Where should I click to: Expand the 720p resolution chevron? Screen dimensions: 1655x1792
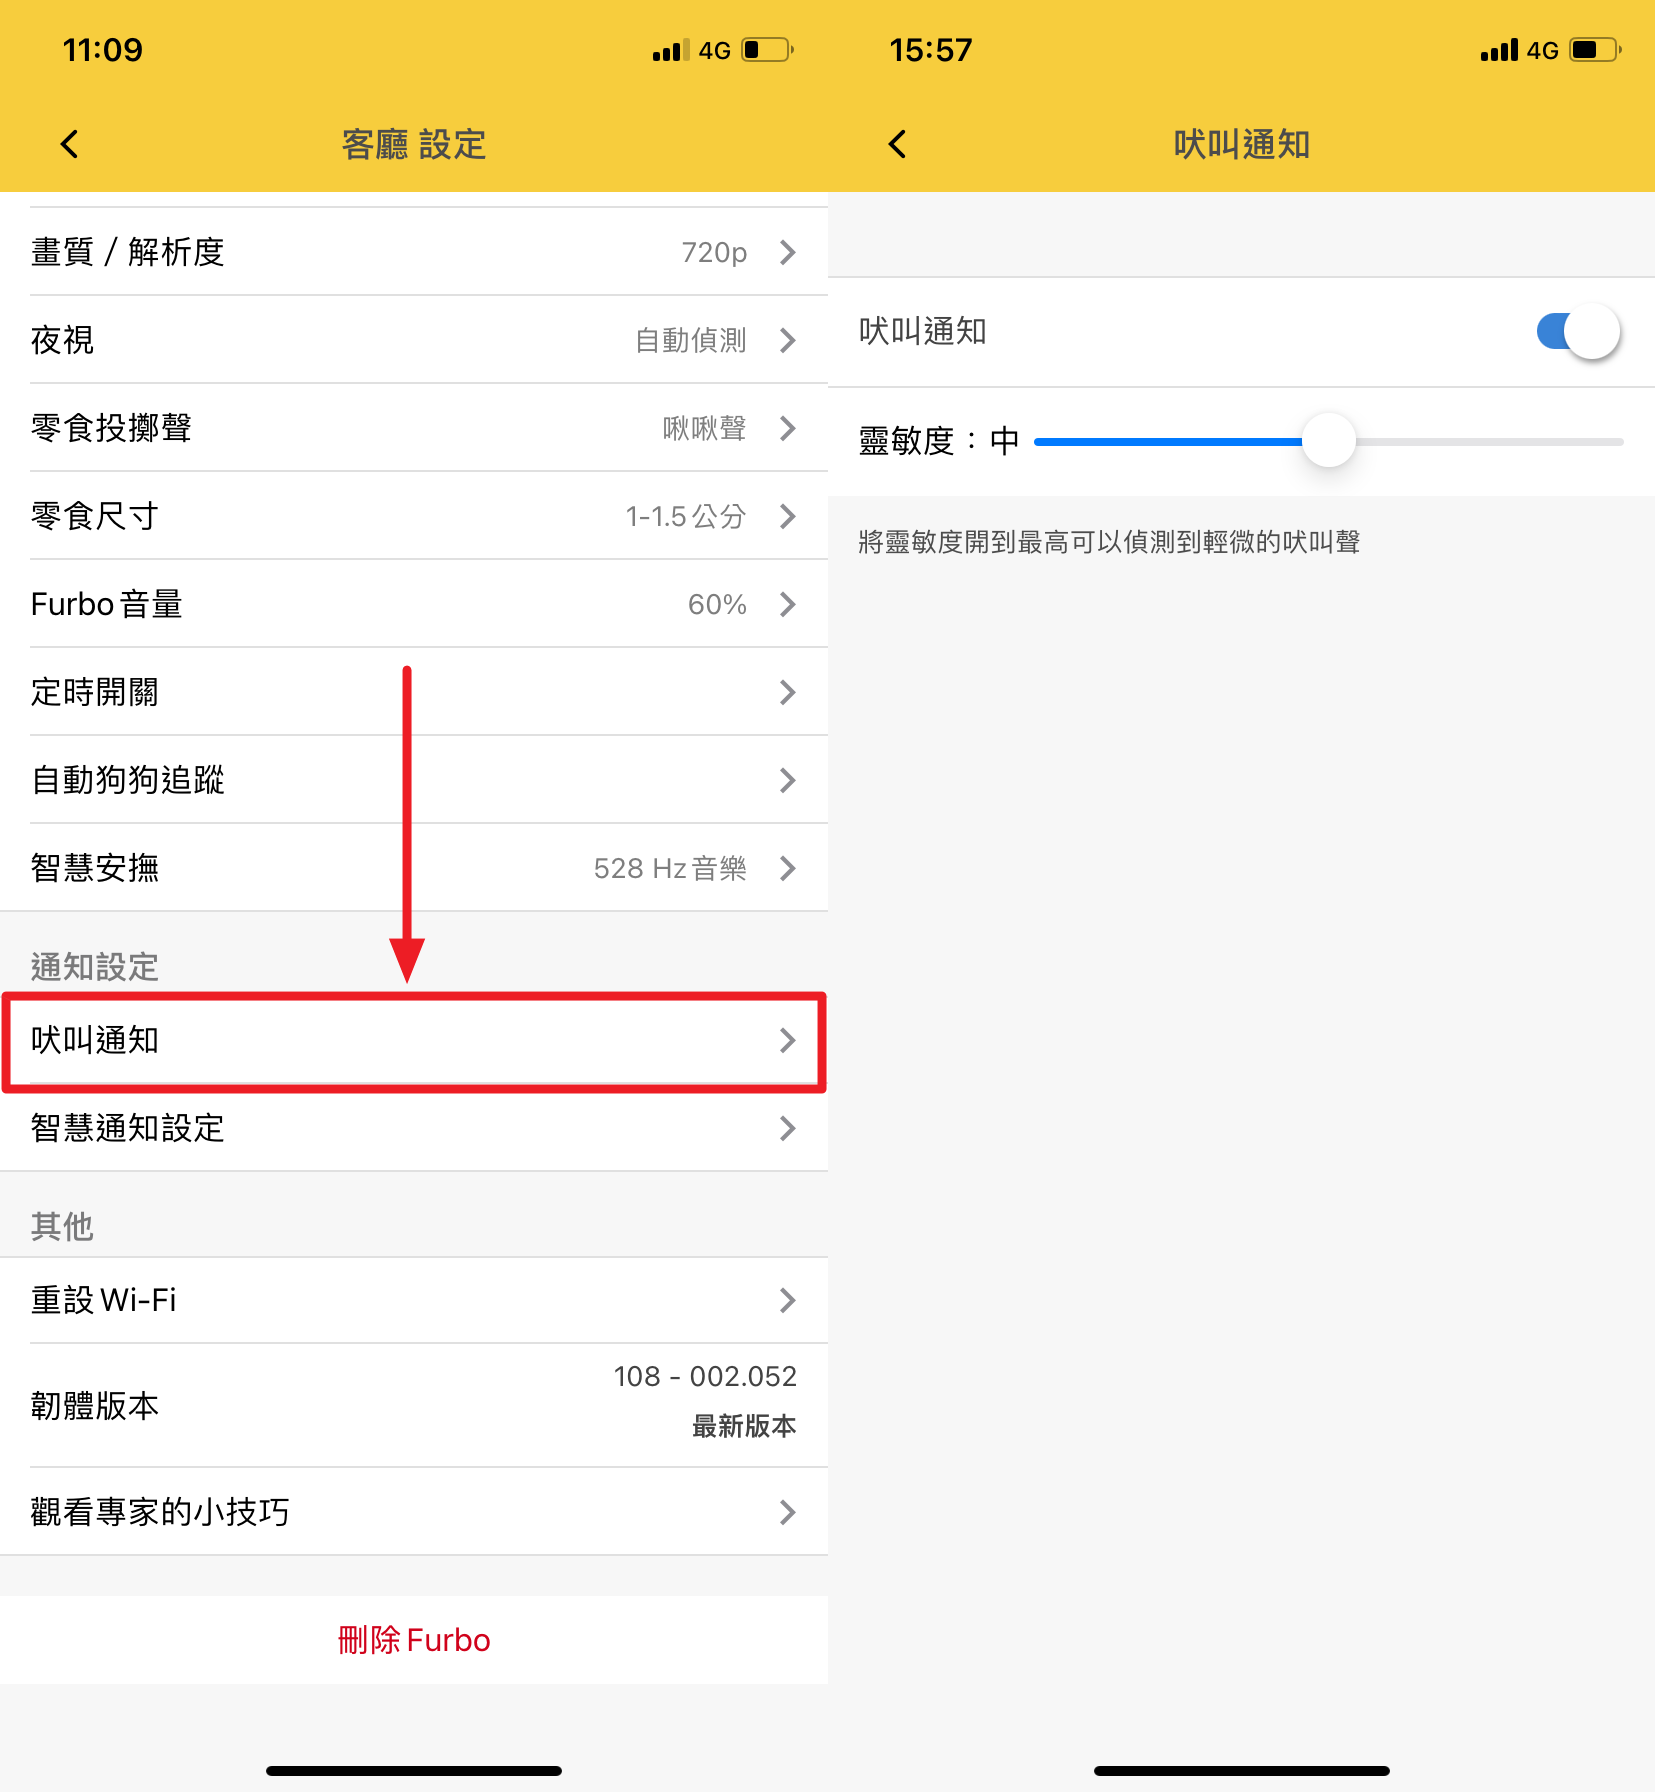point(788,252)
